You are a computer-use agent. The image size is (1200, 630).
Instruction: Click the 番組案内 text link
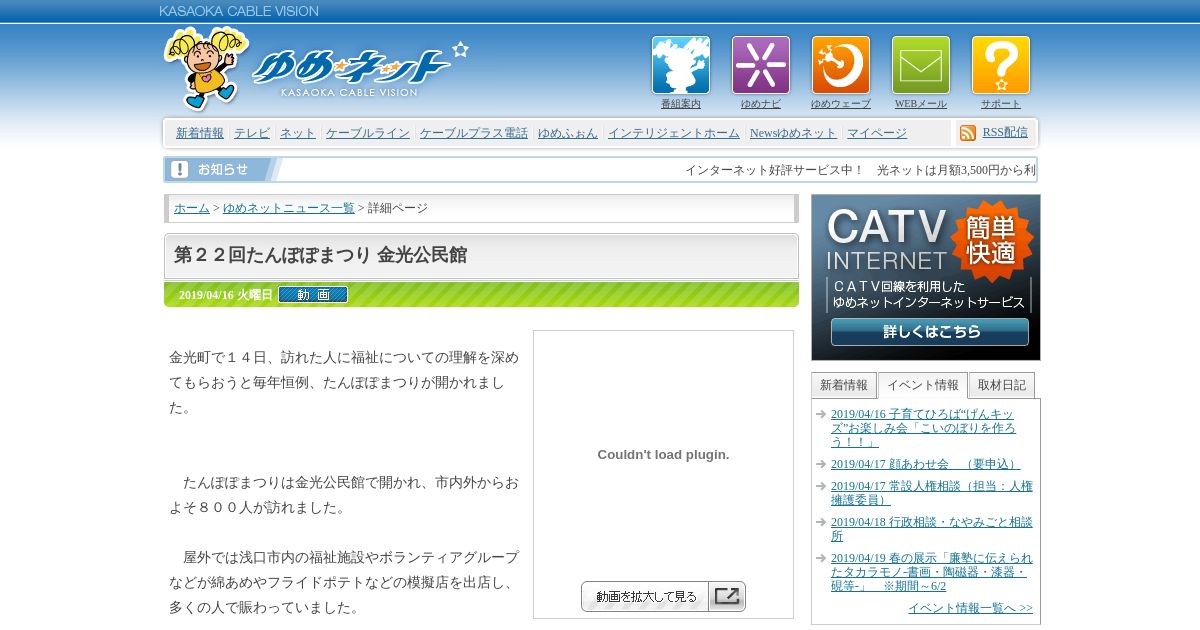(x=681, y=104)
